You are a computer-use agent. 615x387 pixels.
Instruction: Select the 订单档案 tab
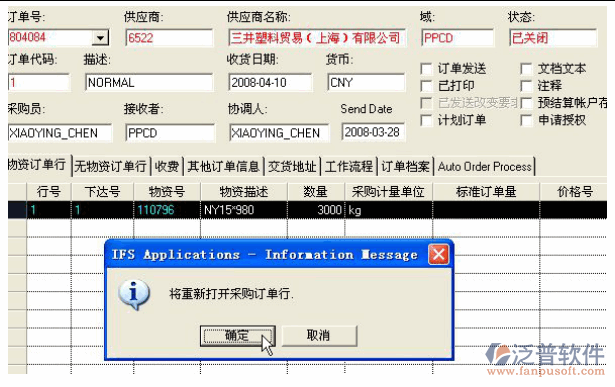pos(405,166)
